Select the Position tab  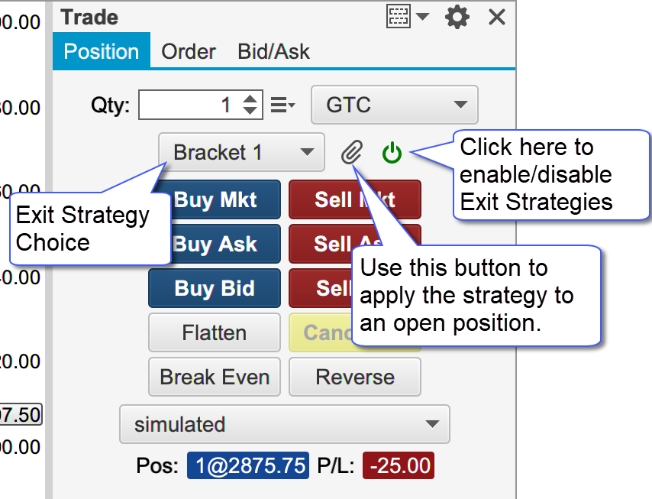[101, 51]
